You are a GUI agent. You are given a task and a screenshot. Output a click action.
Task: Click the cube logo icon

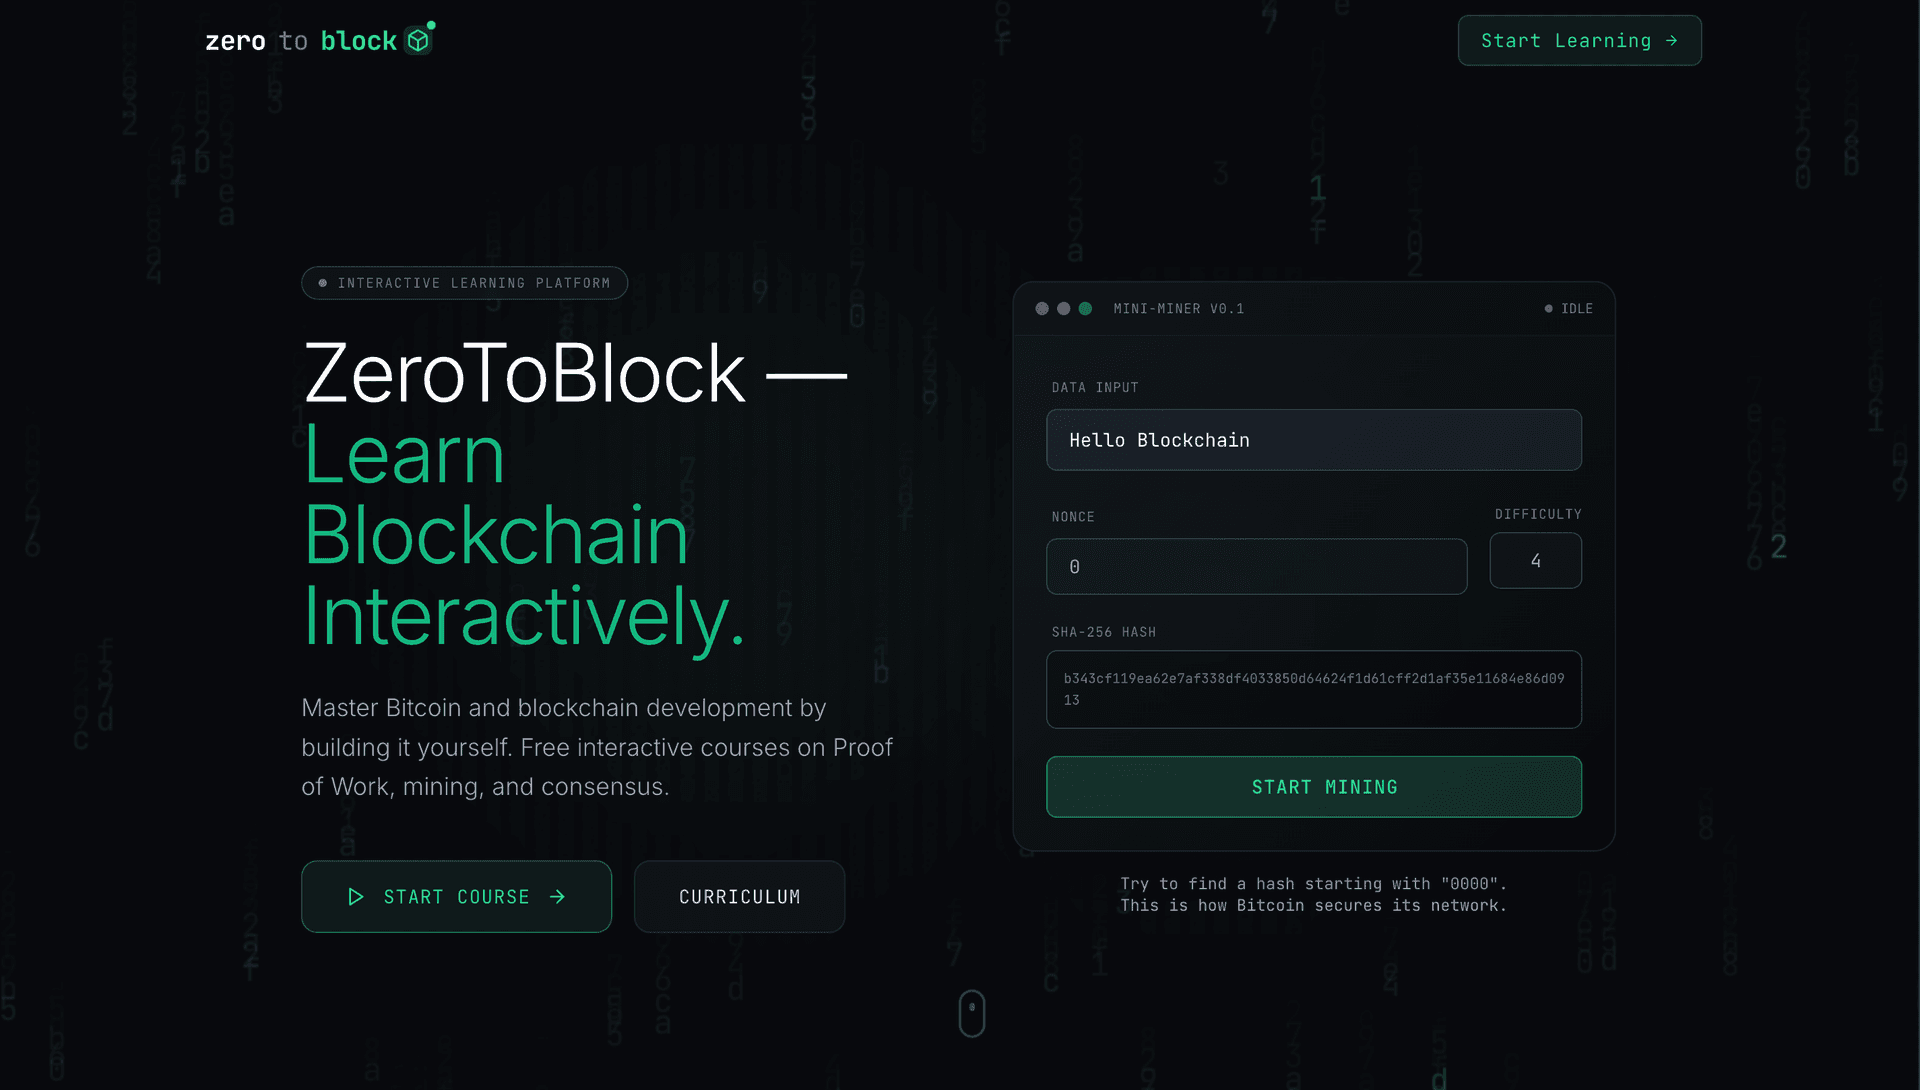pyautogui.click(x=418, y=41)
